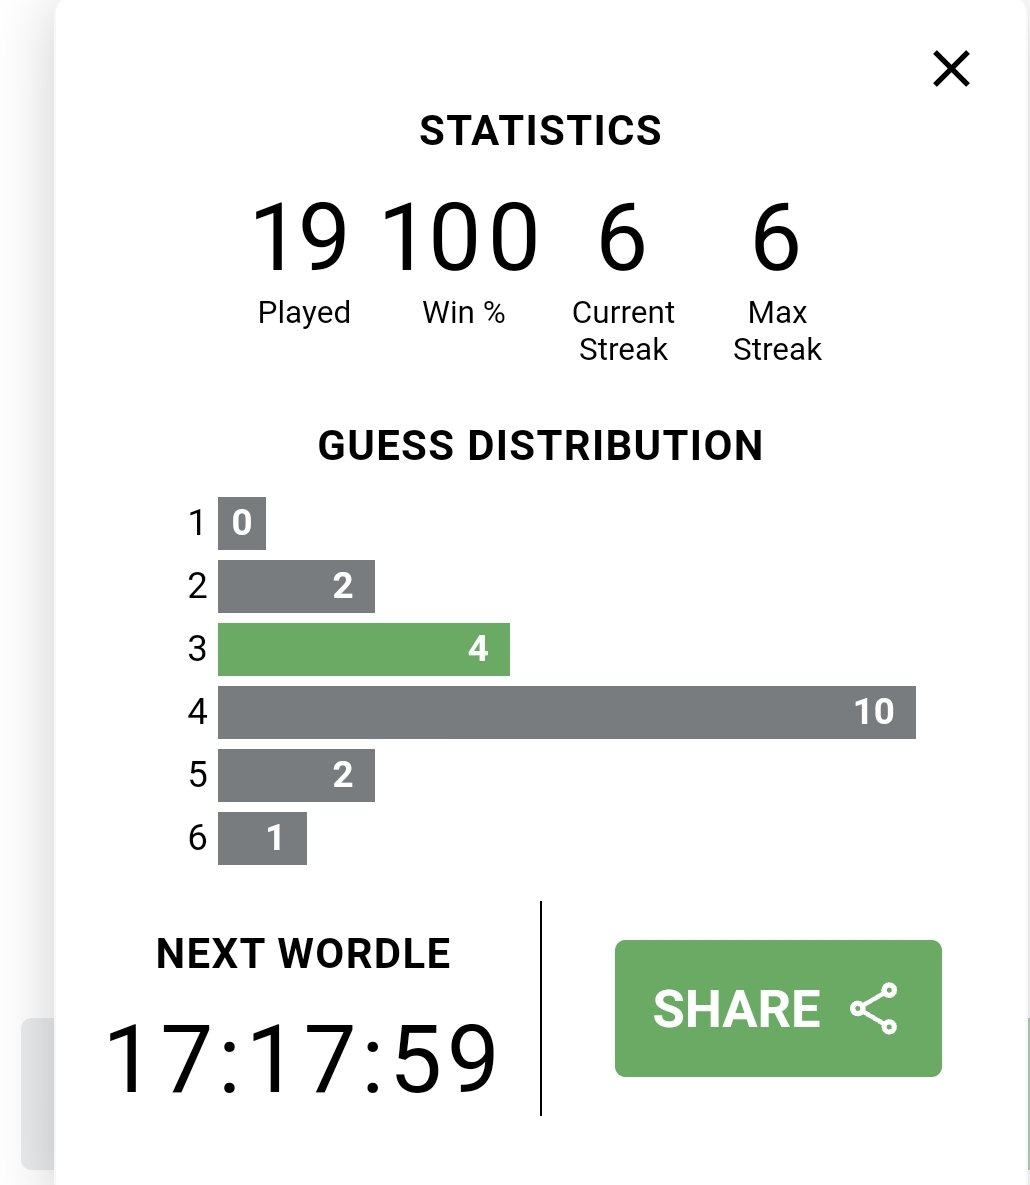Select the green bar for 3 guesses
Image resolution: width=1030 pixels, height=1185 pixels.
click(363, 649)
